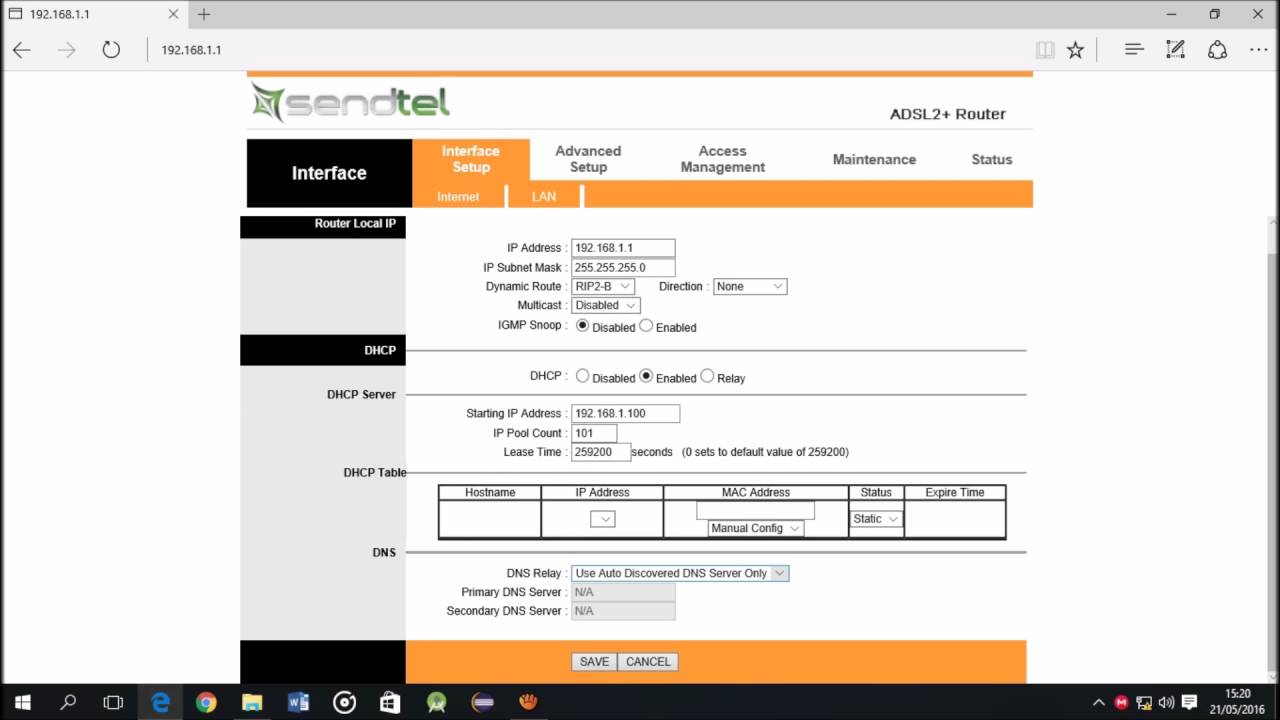The image size is (1280, 720).
Task: Set IGMP Snoop to Enabled
Action: (646, 325)
